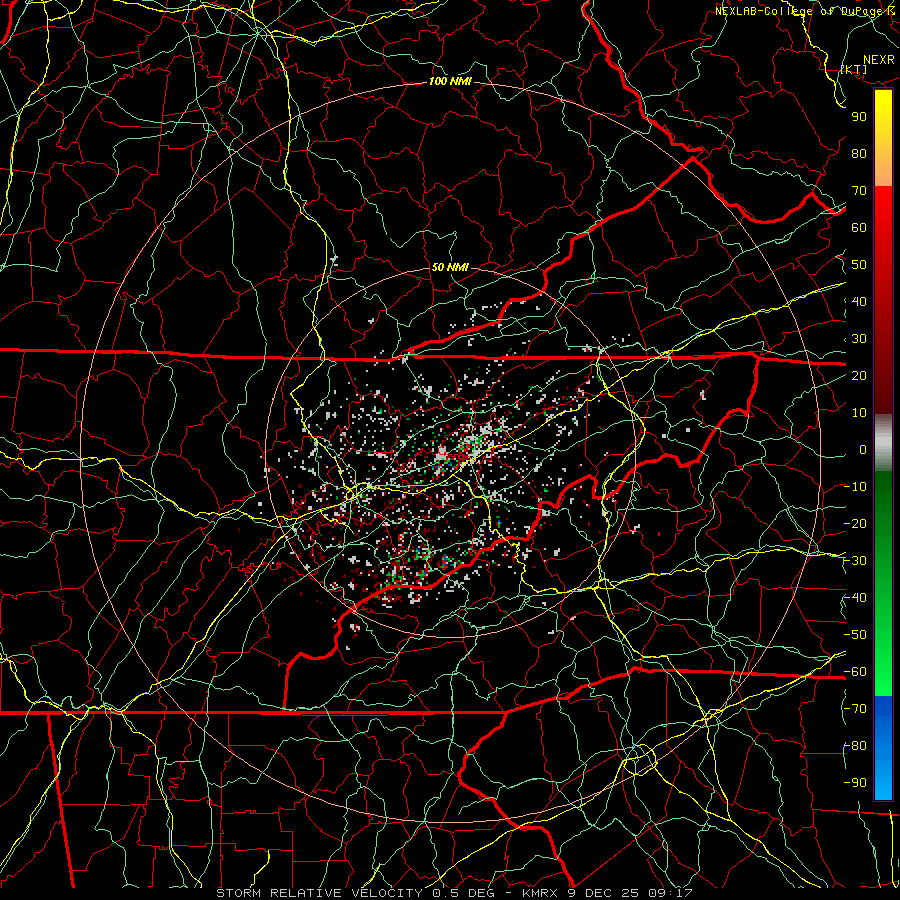Click the positive 80 label on velocity scale
Viewport: 900px width, 900px height.
tap(859, 154)
